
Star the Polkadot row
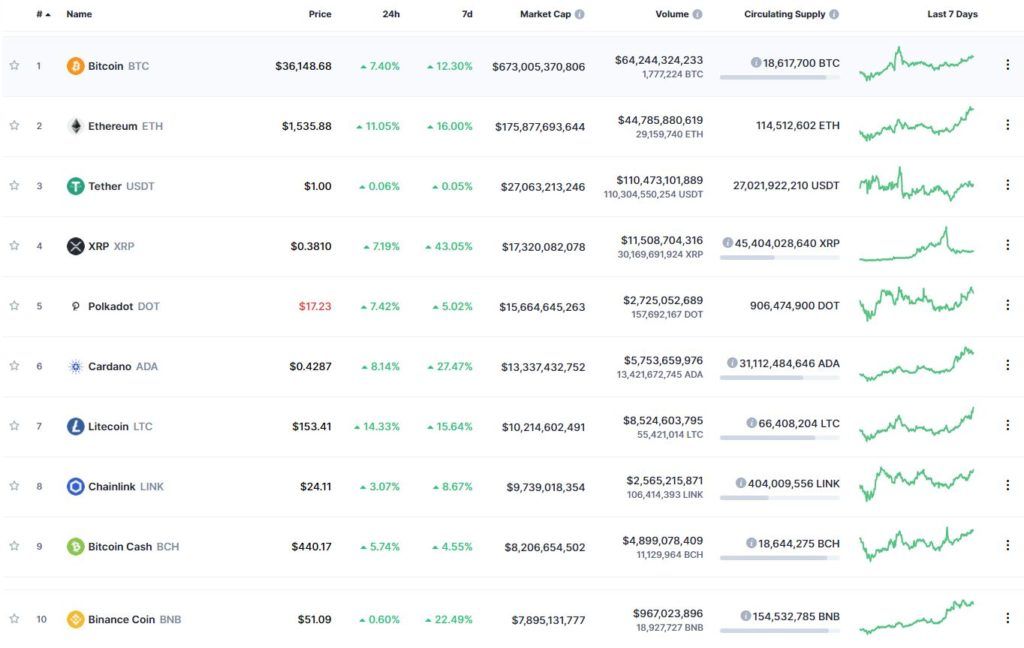pyautogui.click(x=14, y=306)
